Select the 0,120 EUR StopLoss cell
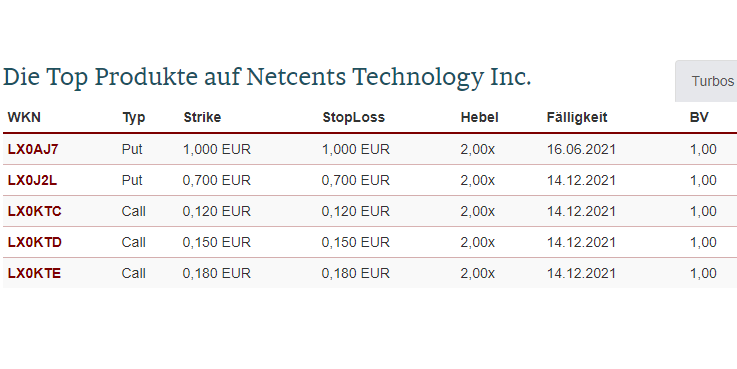This screenshot has height=369, width=737. (355, 212)
